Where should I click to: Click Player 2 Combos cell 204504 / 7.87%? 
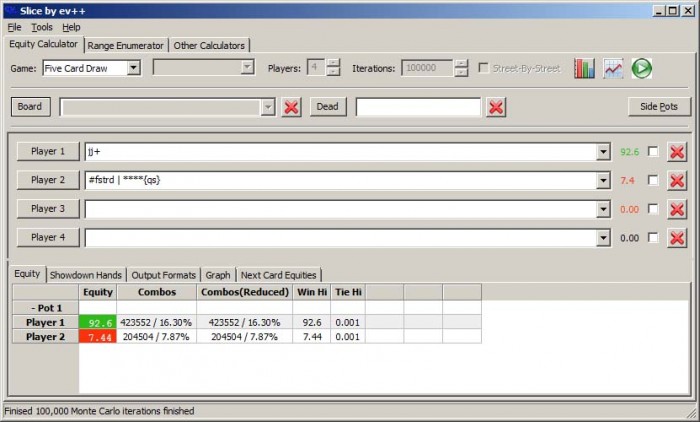coord(156,337)
